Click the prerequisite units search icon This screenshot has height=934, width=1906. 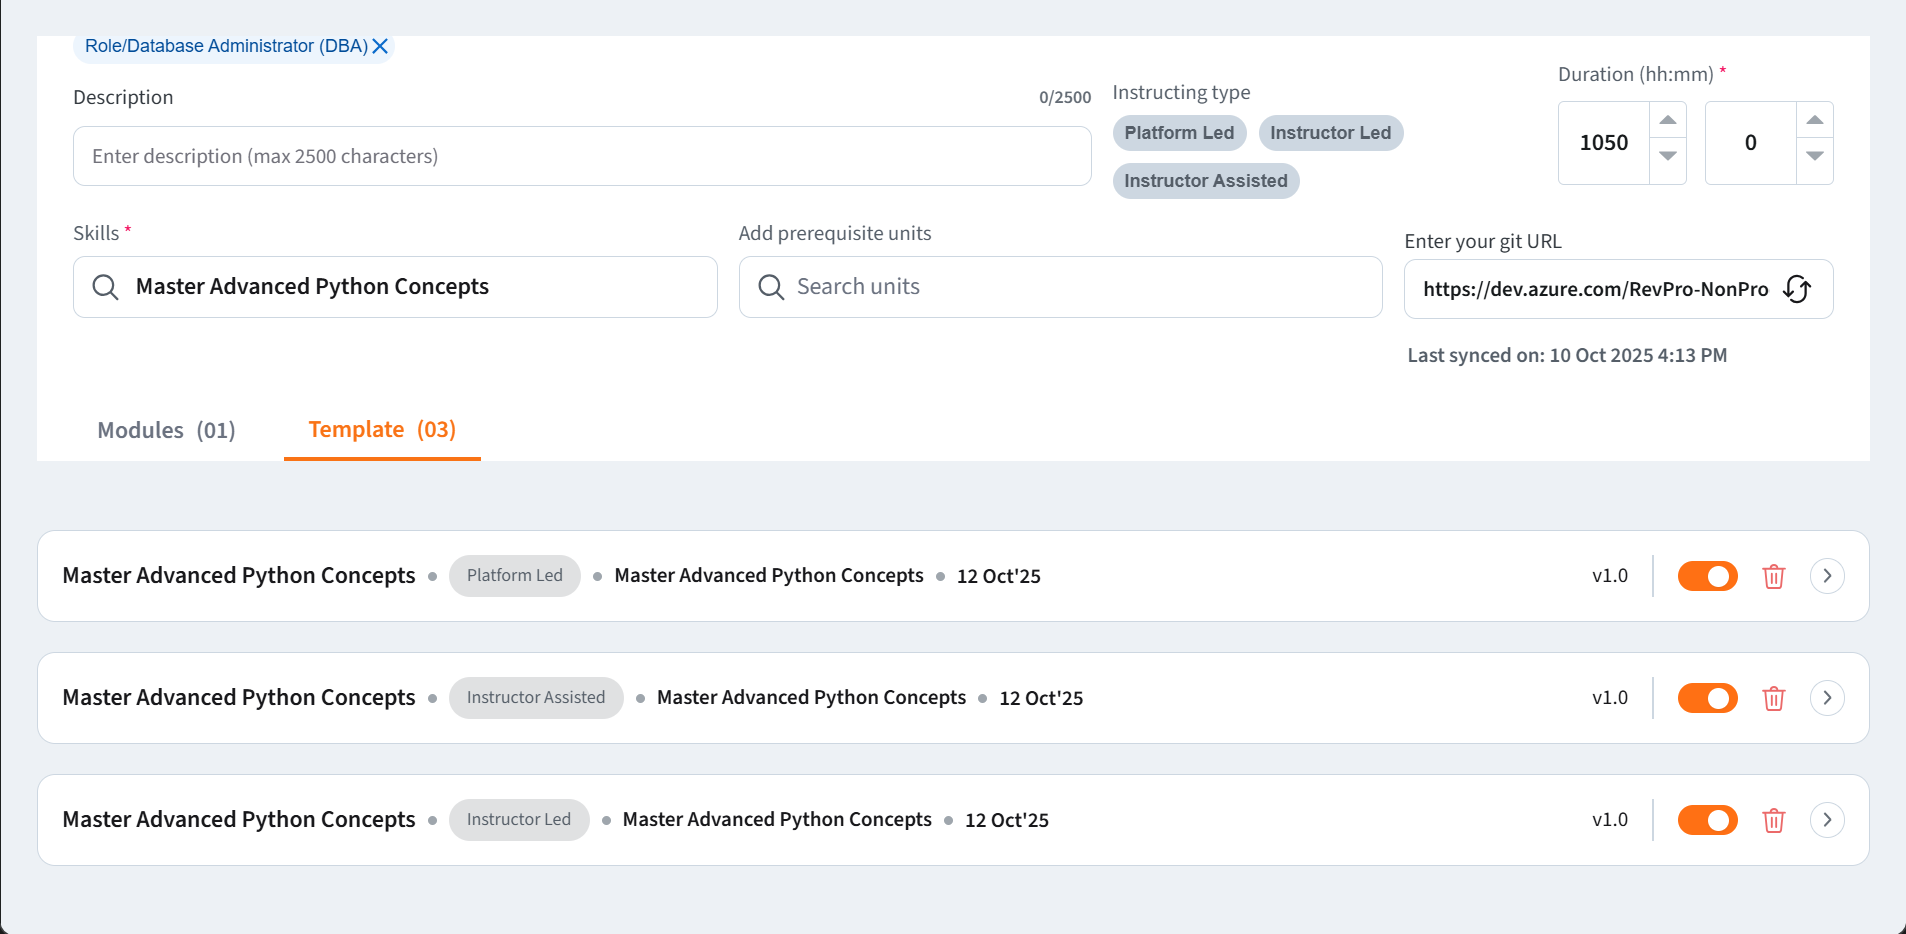(771, 287)
